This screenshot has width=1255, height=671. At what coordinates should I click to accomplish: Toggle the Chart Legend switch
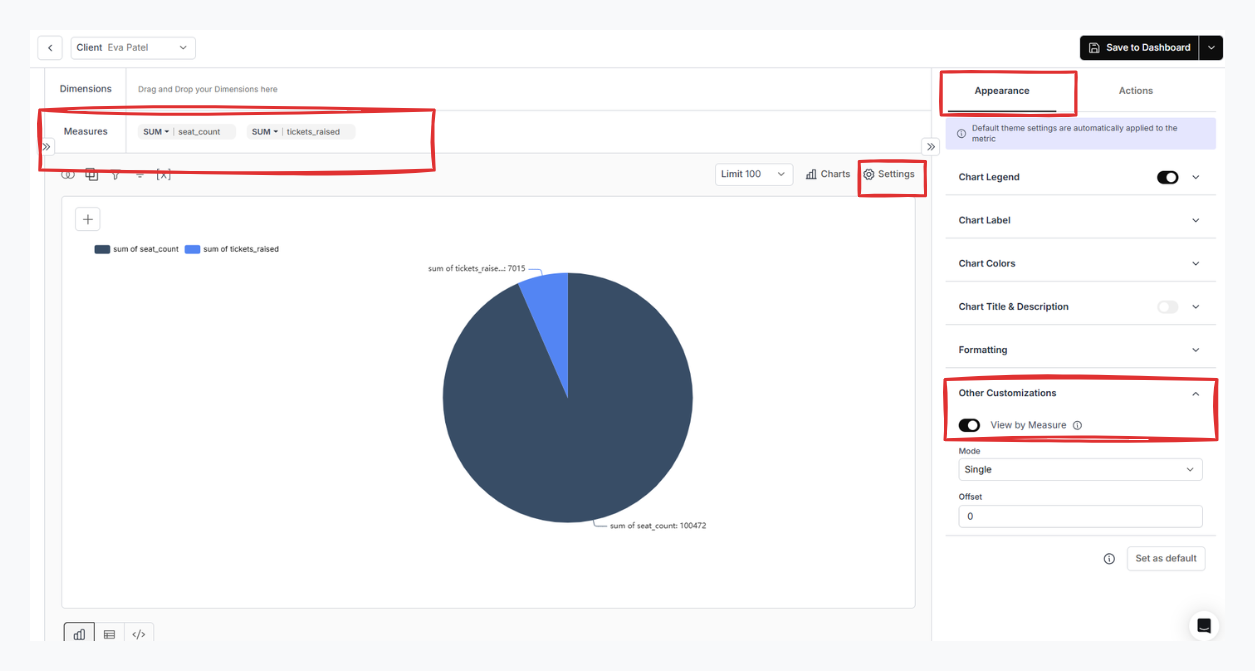coord(1167,177)
